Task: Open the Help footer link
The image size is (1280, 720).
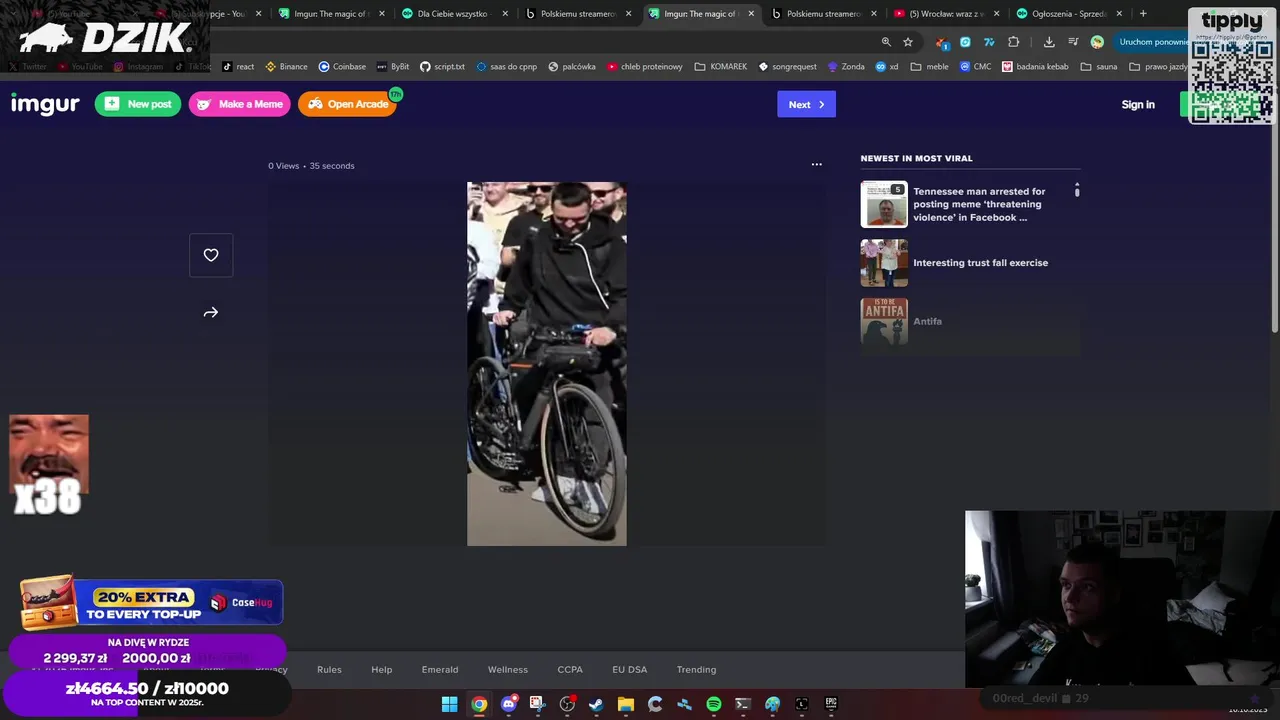Action: [382, 669]
